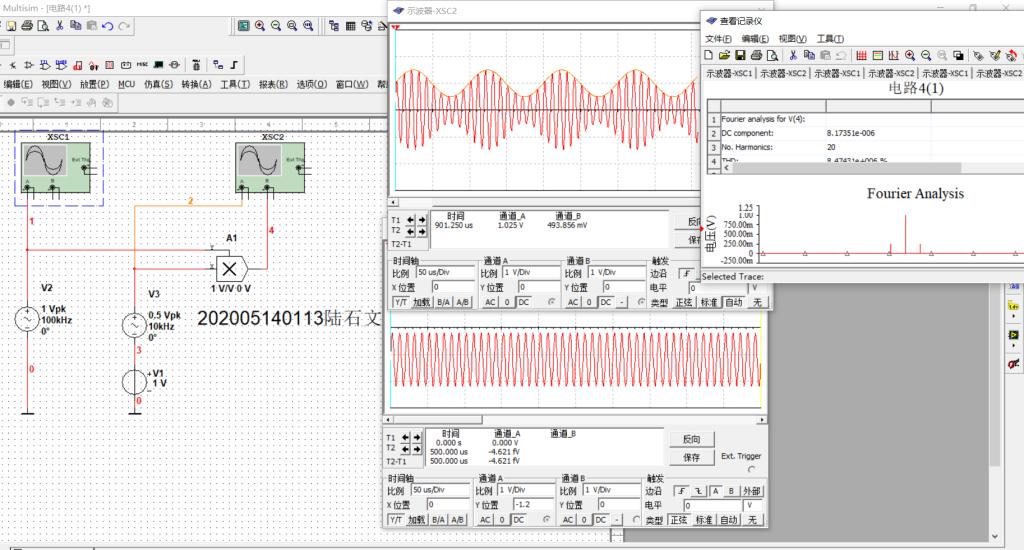This screenshot has height=550, width=1024.
Task: Select 正弦 trigger type on lower oscilloscope
Action: pyautogui.click(x=679, y=520)
